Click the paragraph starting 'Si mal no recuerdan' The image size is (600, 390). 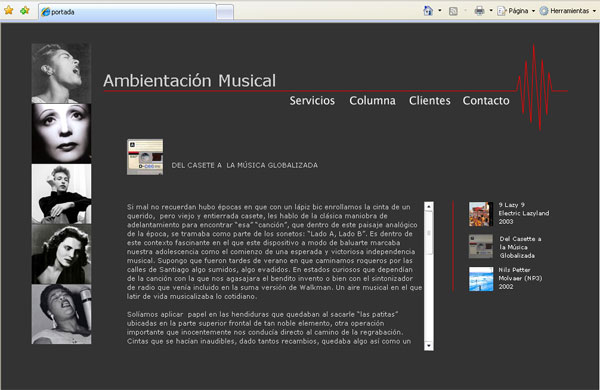tap(274, 251)
